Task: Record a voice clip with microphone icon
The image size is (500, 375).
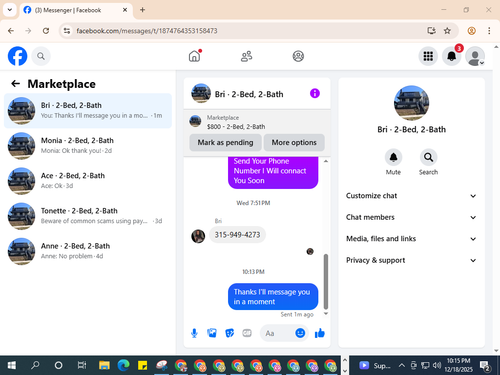Action: [x=194, y=333]
